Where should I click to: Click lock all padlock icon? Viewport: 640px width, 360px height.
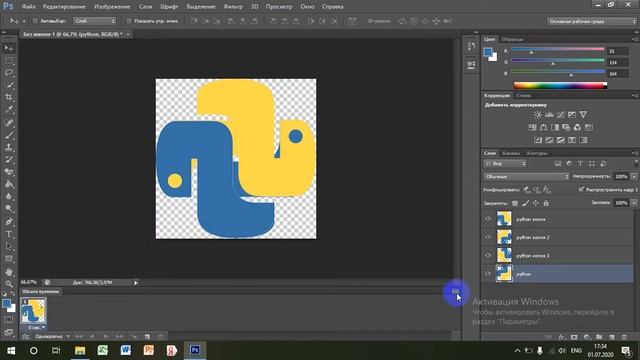pos(546,203)
